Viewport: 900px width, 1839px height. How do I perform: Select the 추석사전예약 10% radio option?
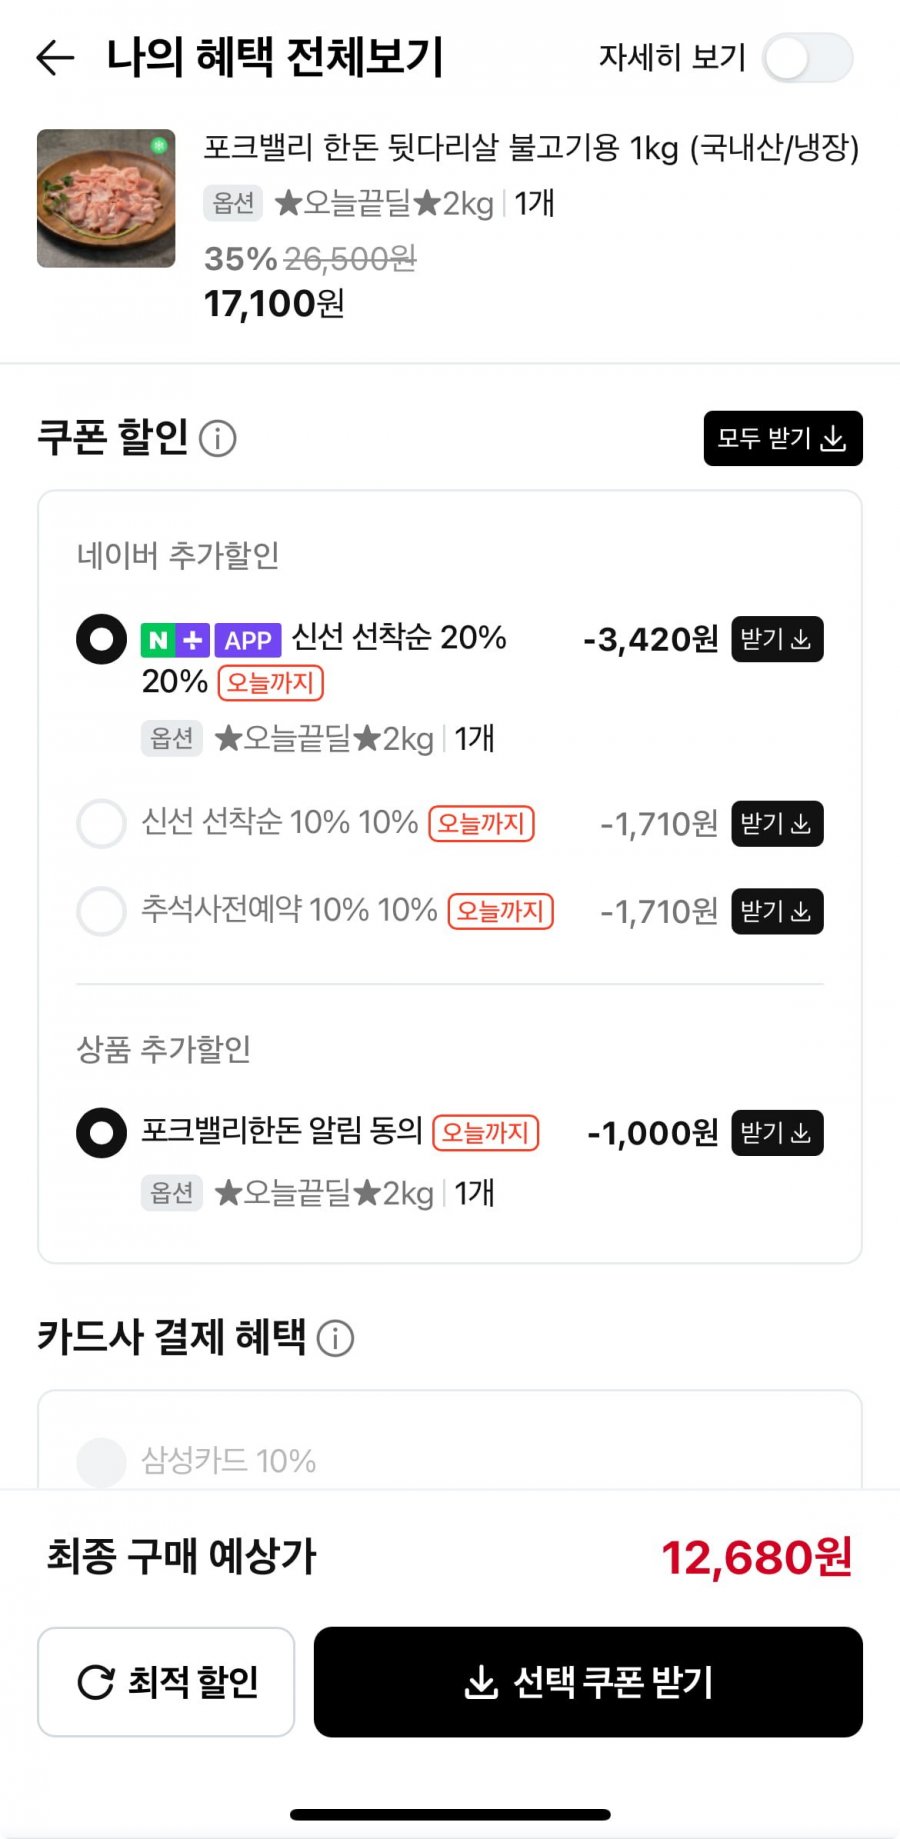coord(101,911)
